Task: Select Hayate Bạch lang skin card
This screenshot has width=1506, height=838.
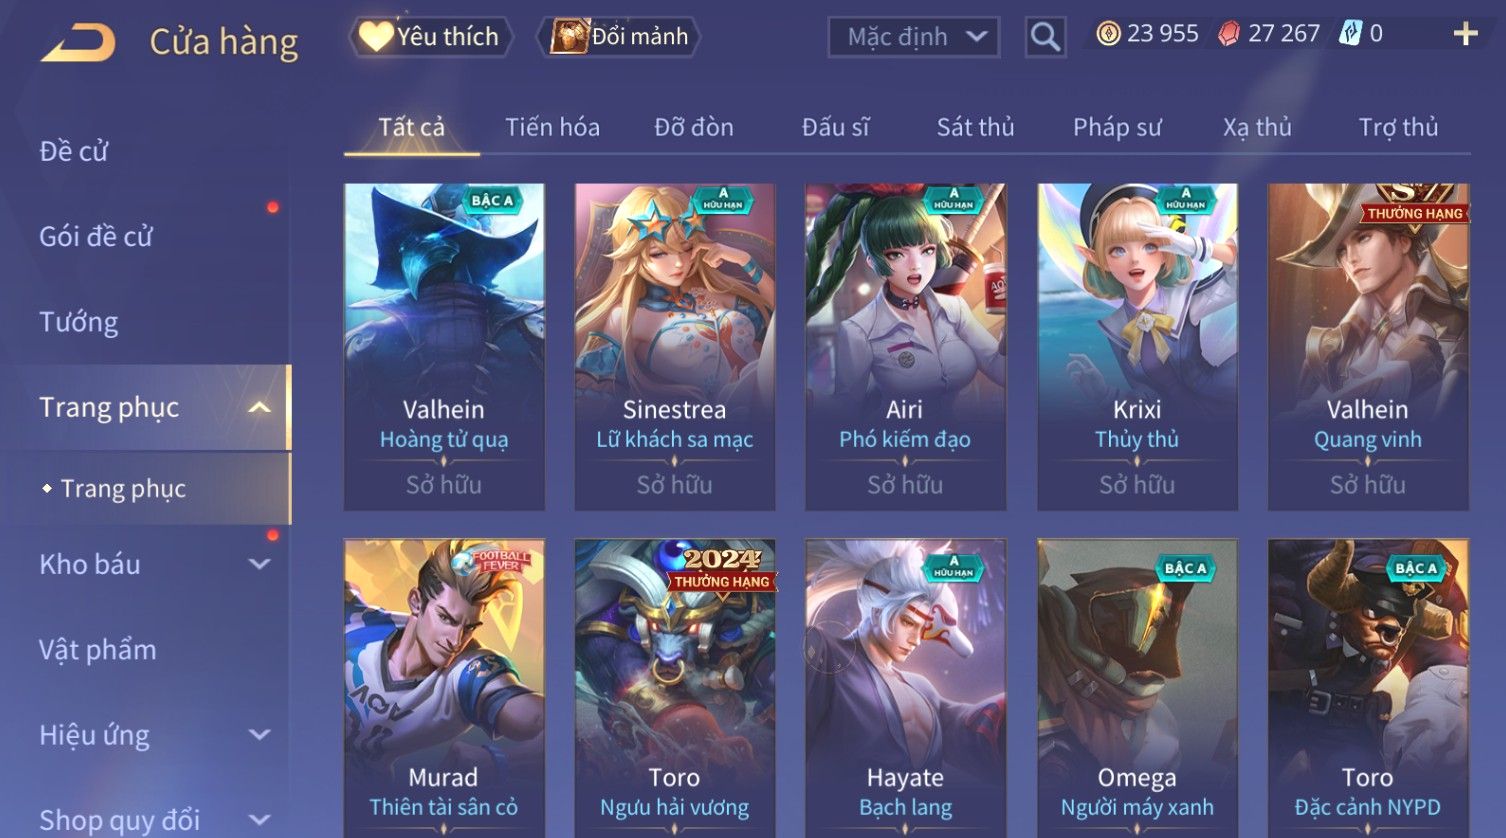Action: click(905, 688)
